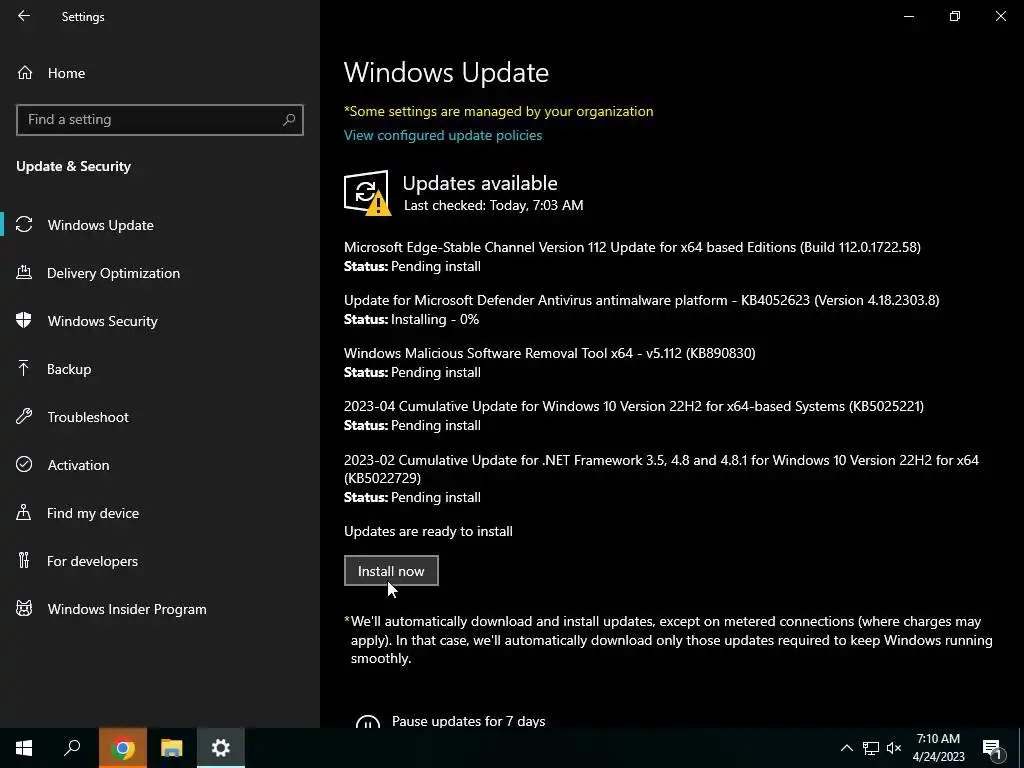Open Delivery Optimization page

pyautogui.click(x=114, y=273)
